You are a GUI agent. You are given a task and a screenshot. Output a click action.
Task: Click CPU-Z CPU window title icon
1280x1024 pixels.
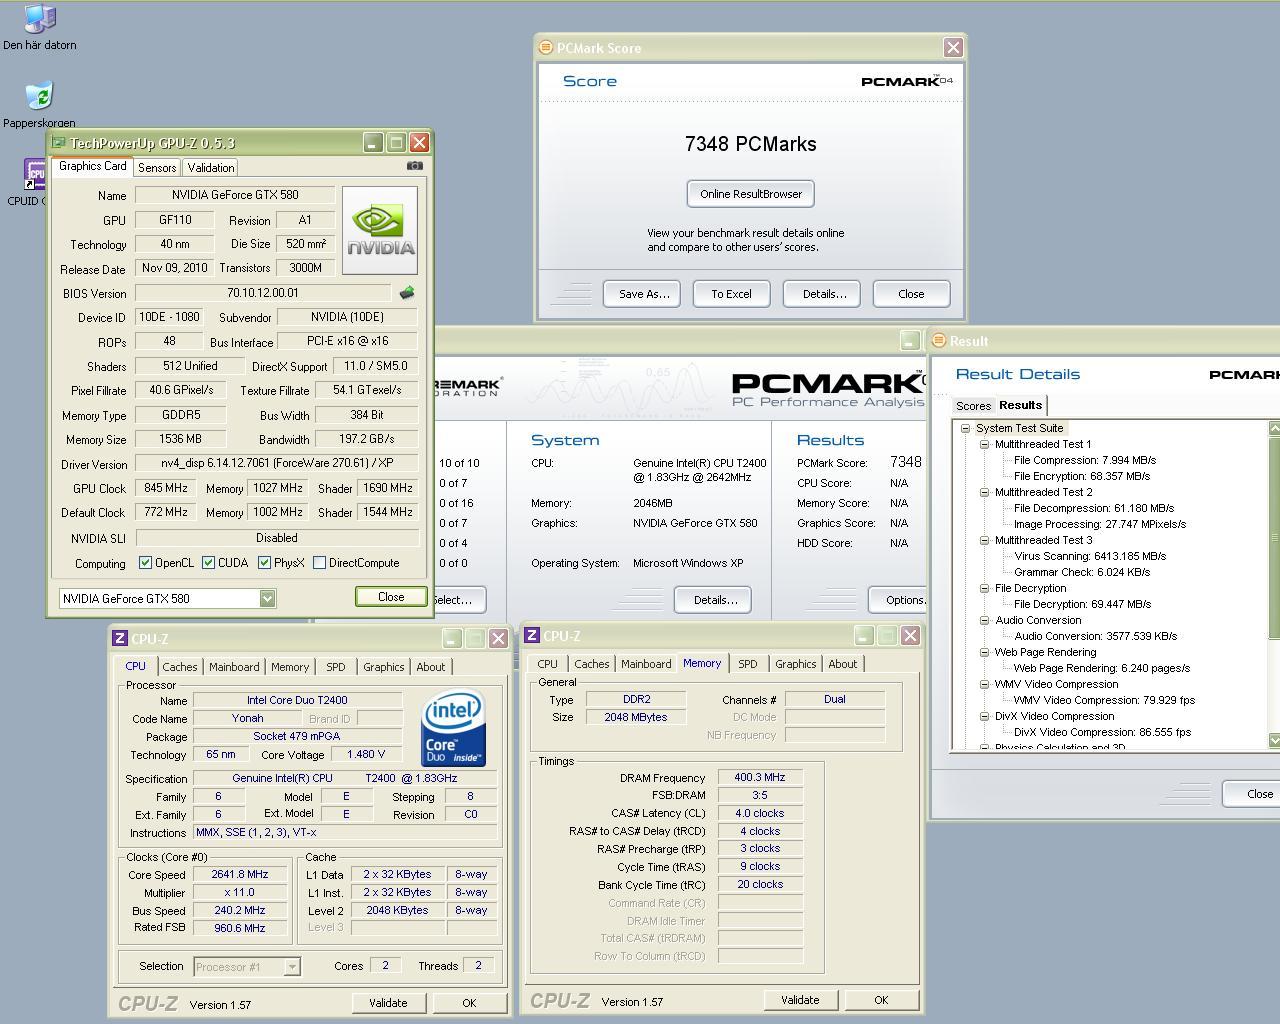(120, 638)
